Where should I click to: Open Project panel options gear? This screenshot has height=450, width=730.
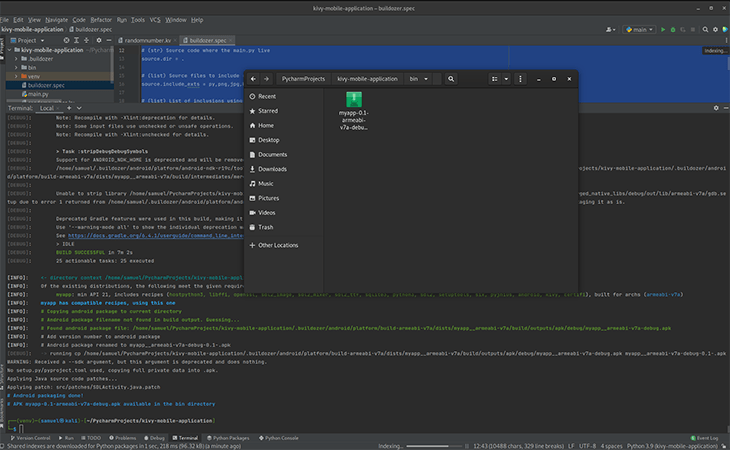[x=99, y=40]
